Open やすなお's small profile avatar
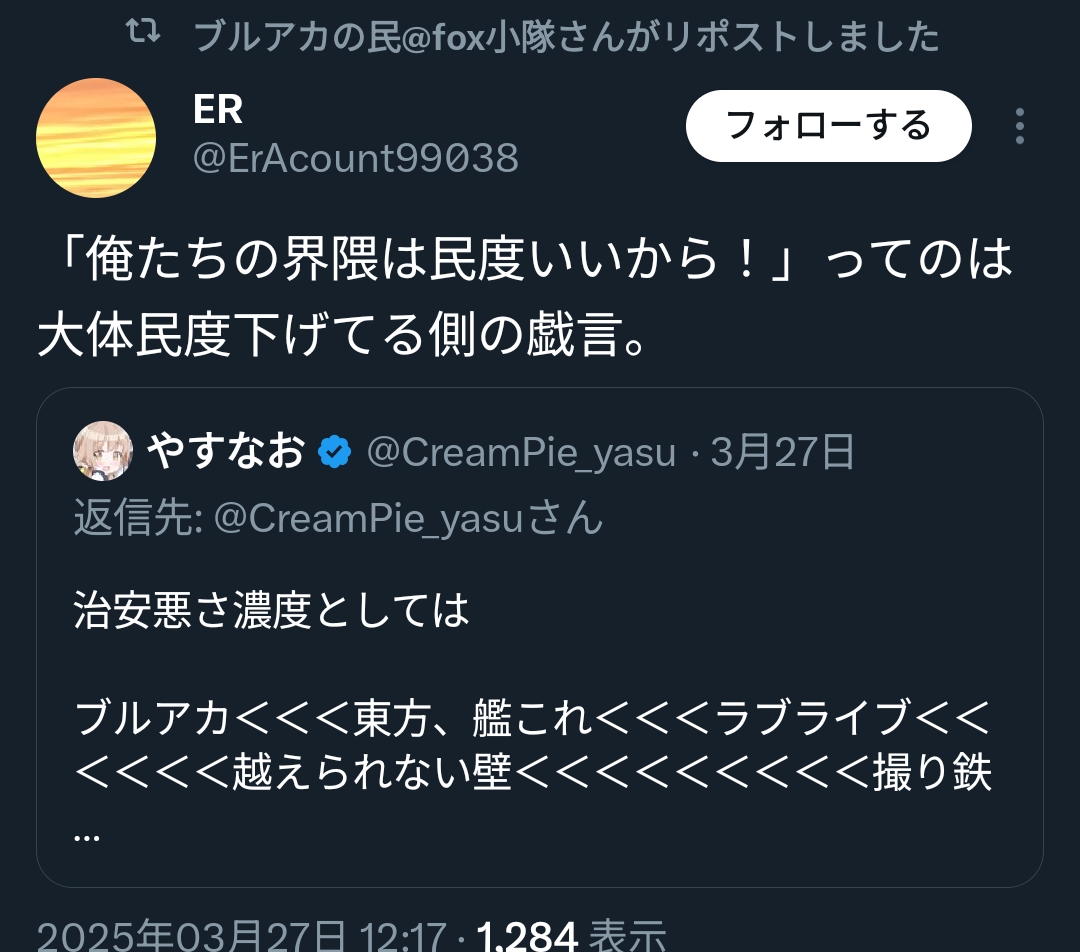Viewport: 1080px width, 952px height. (103, 453)
